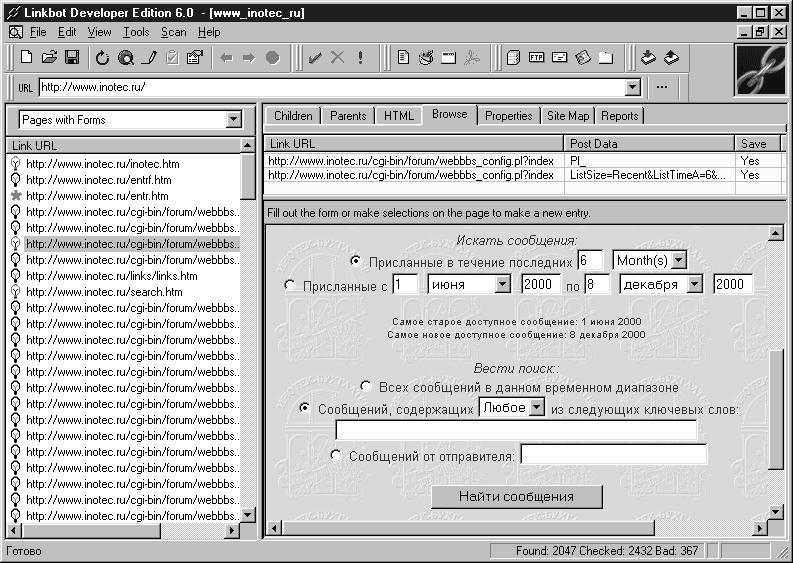Open the 'Любое' match type dropdown
The height and width of the screenshot is (563, 793).
point(537,407)
